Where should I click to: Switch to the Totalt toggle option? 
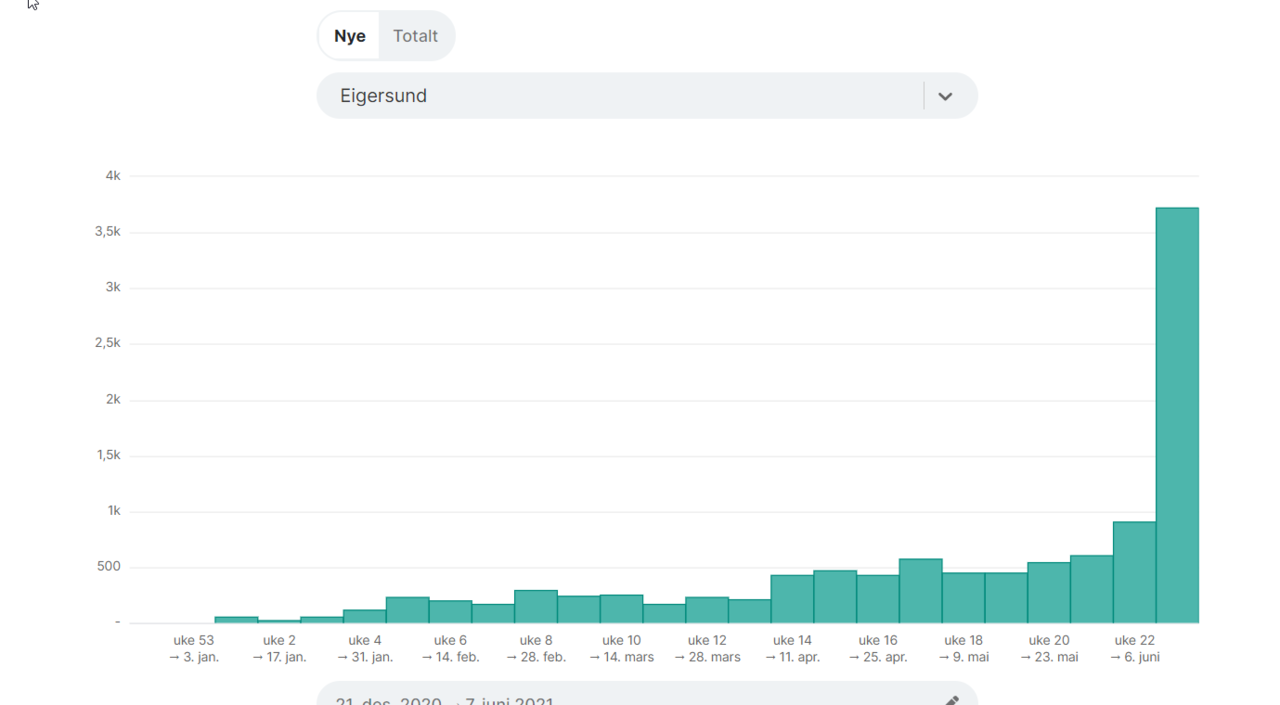415,36
